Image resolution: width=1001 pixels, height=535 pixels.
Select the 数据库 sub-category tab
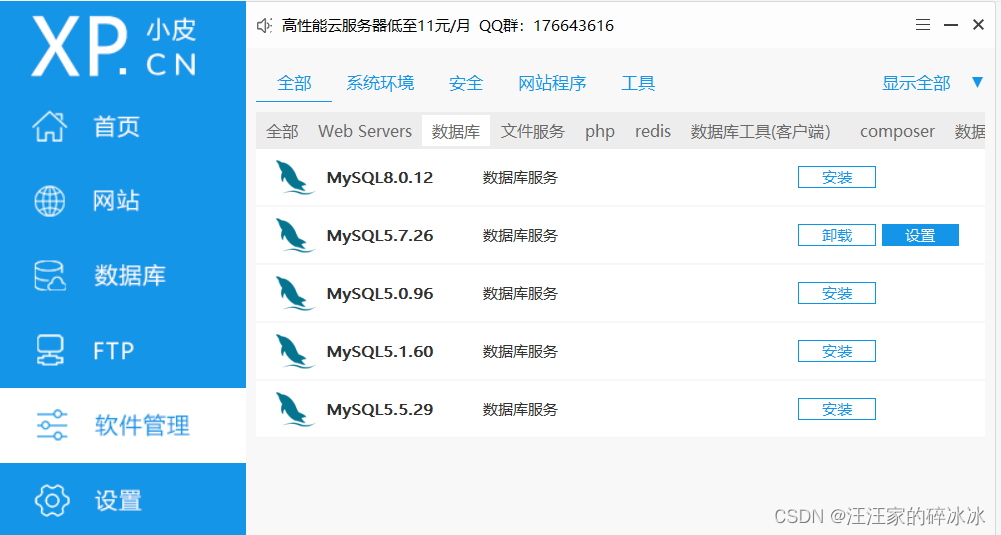pyautogui.click(x=456, y=132)
